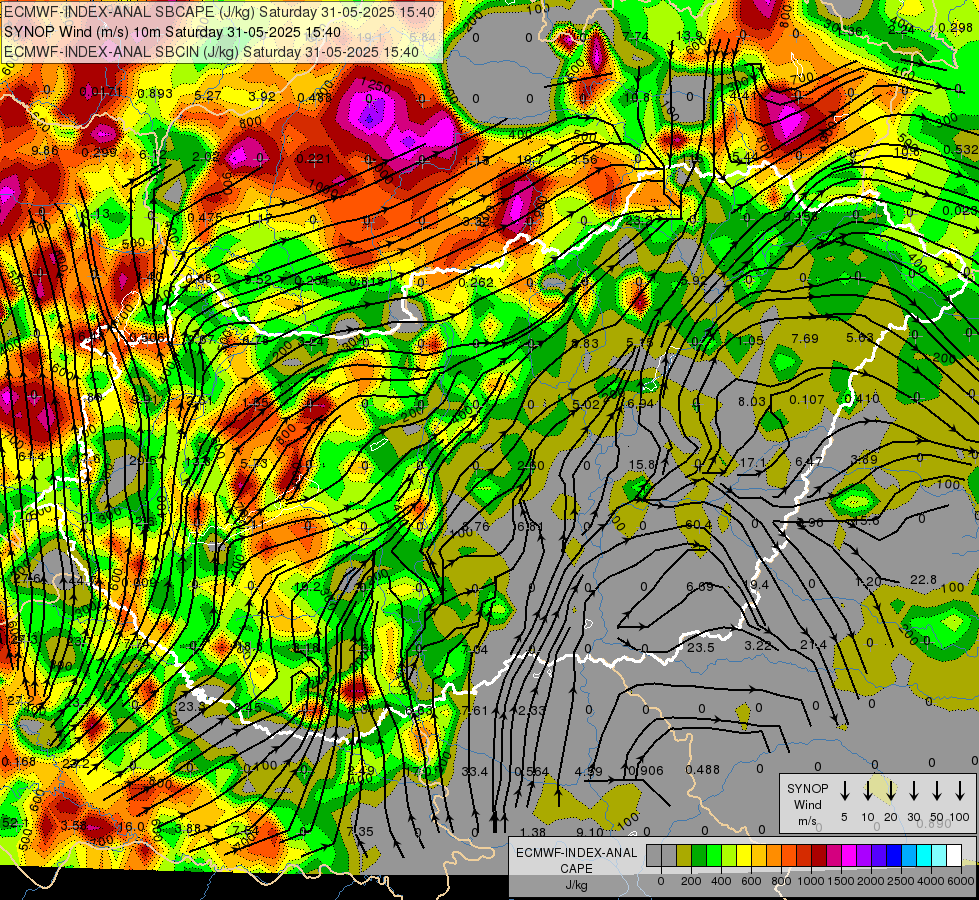
Task: Pick the bright green CAPE legend swatch
Action: coord(714,855)
